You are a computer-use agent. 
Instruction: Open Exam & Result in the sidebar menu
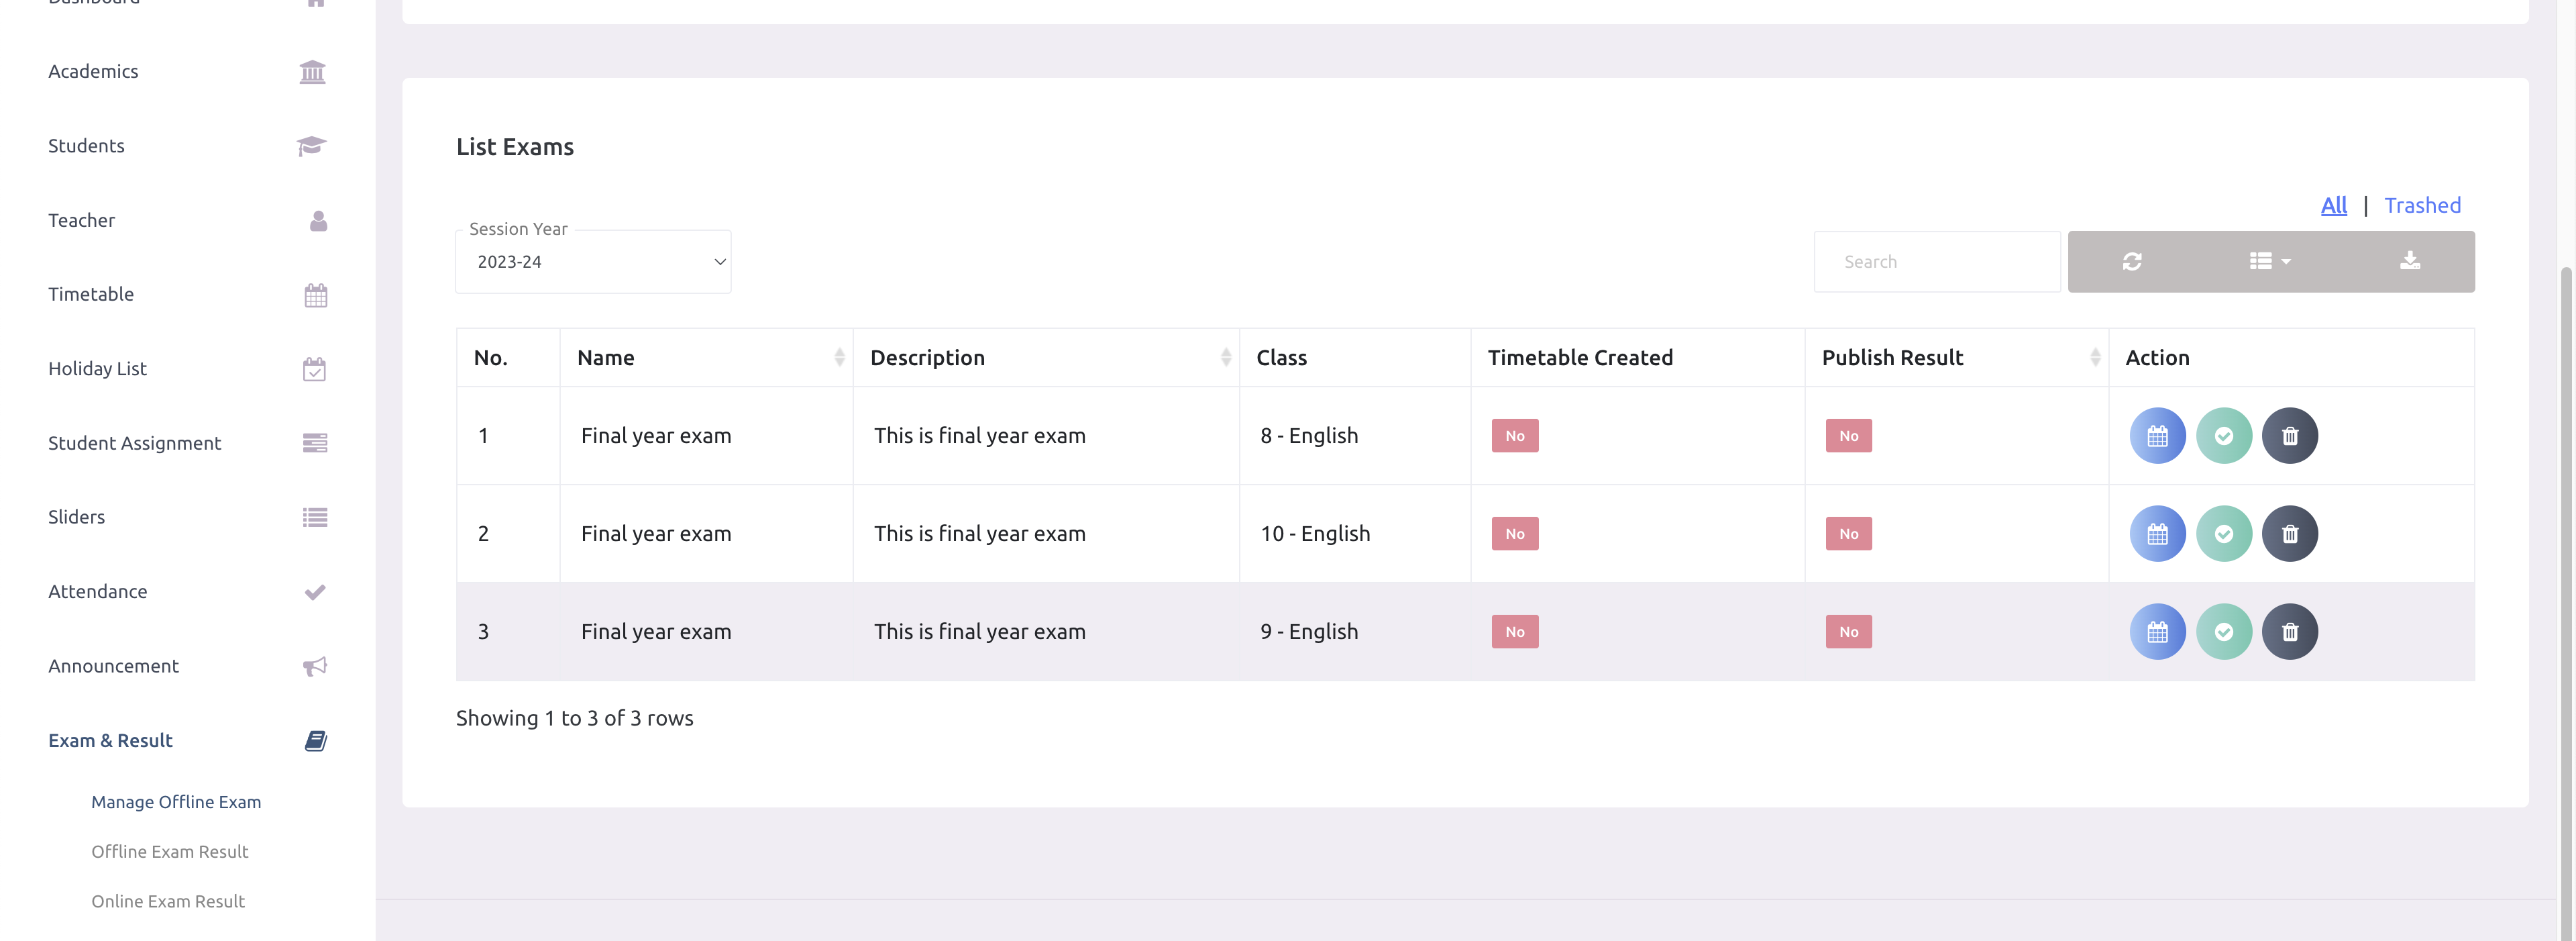pos(110,740)
